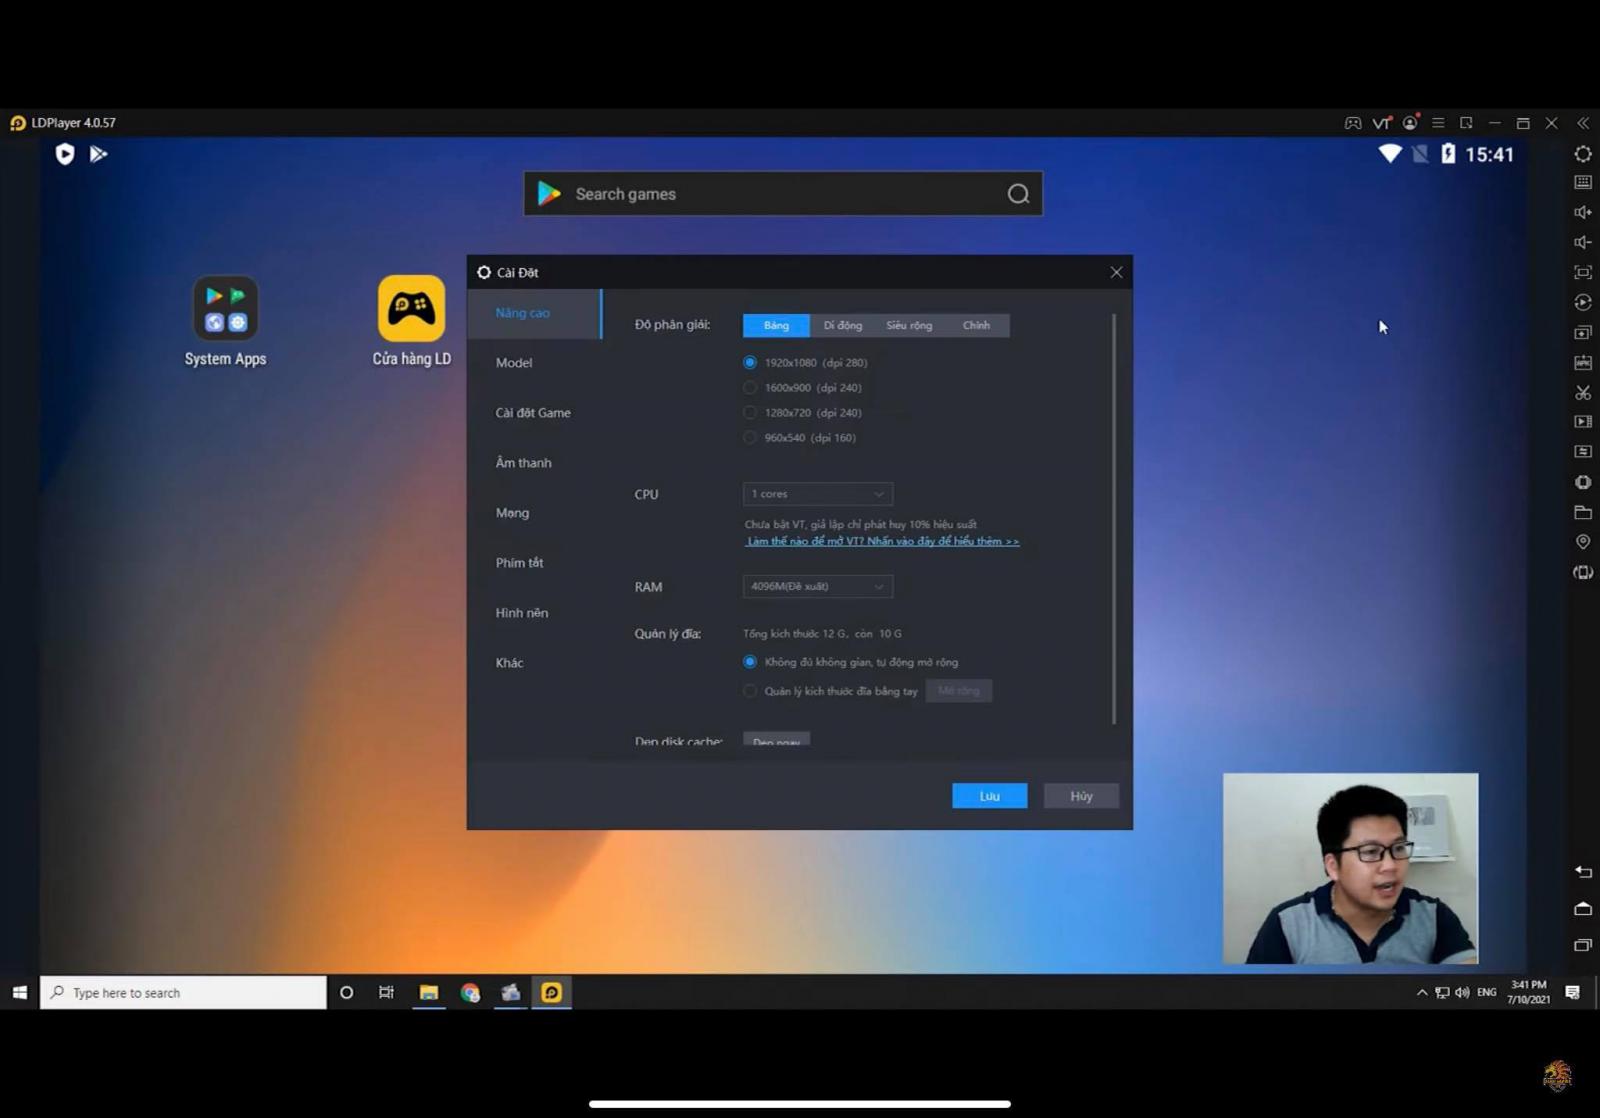Select 'Quản lý kích thước đĩa bằng tay' option
The image size is (1600, 1118).
click(750, 691)
